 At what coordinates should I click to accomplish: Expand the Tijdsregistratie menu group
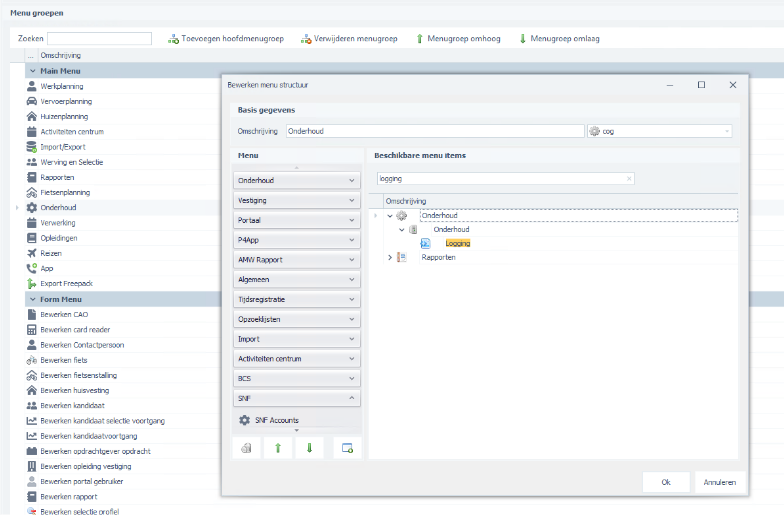pos(352,300)
